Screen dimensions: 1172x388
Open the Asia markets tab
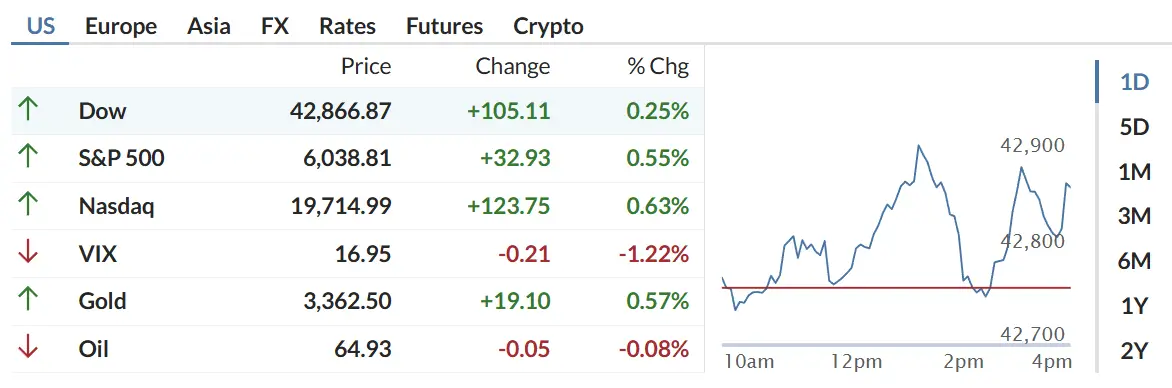coord(209,26)
